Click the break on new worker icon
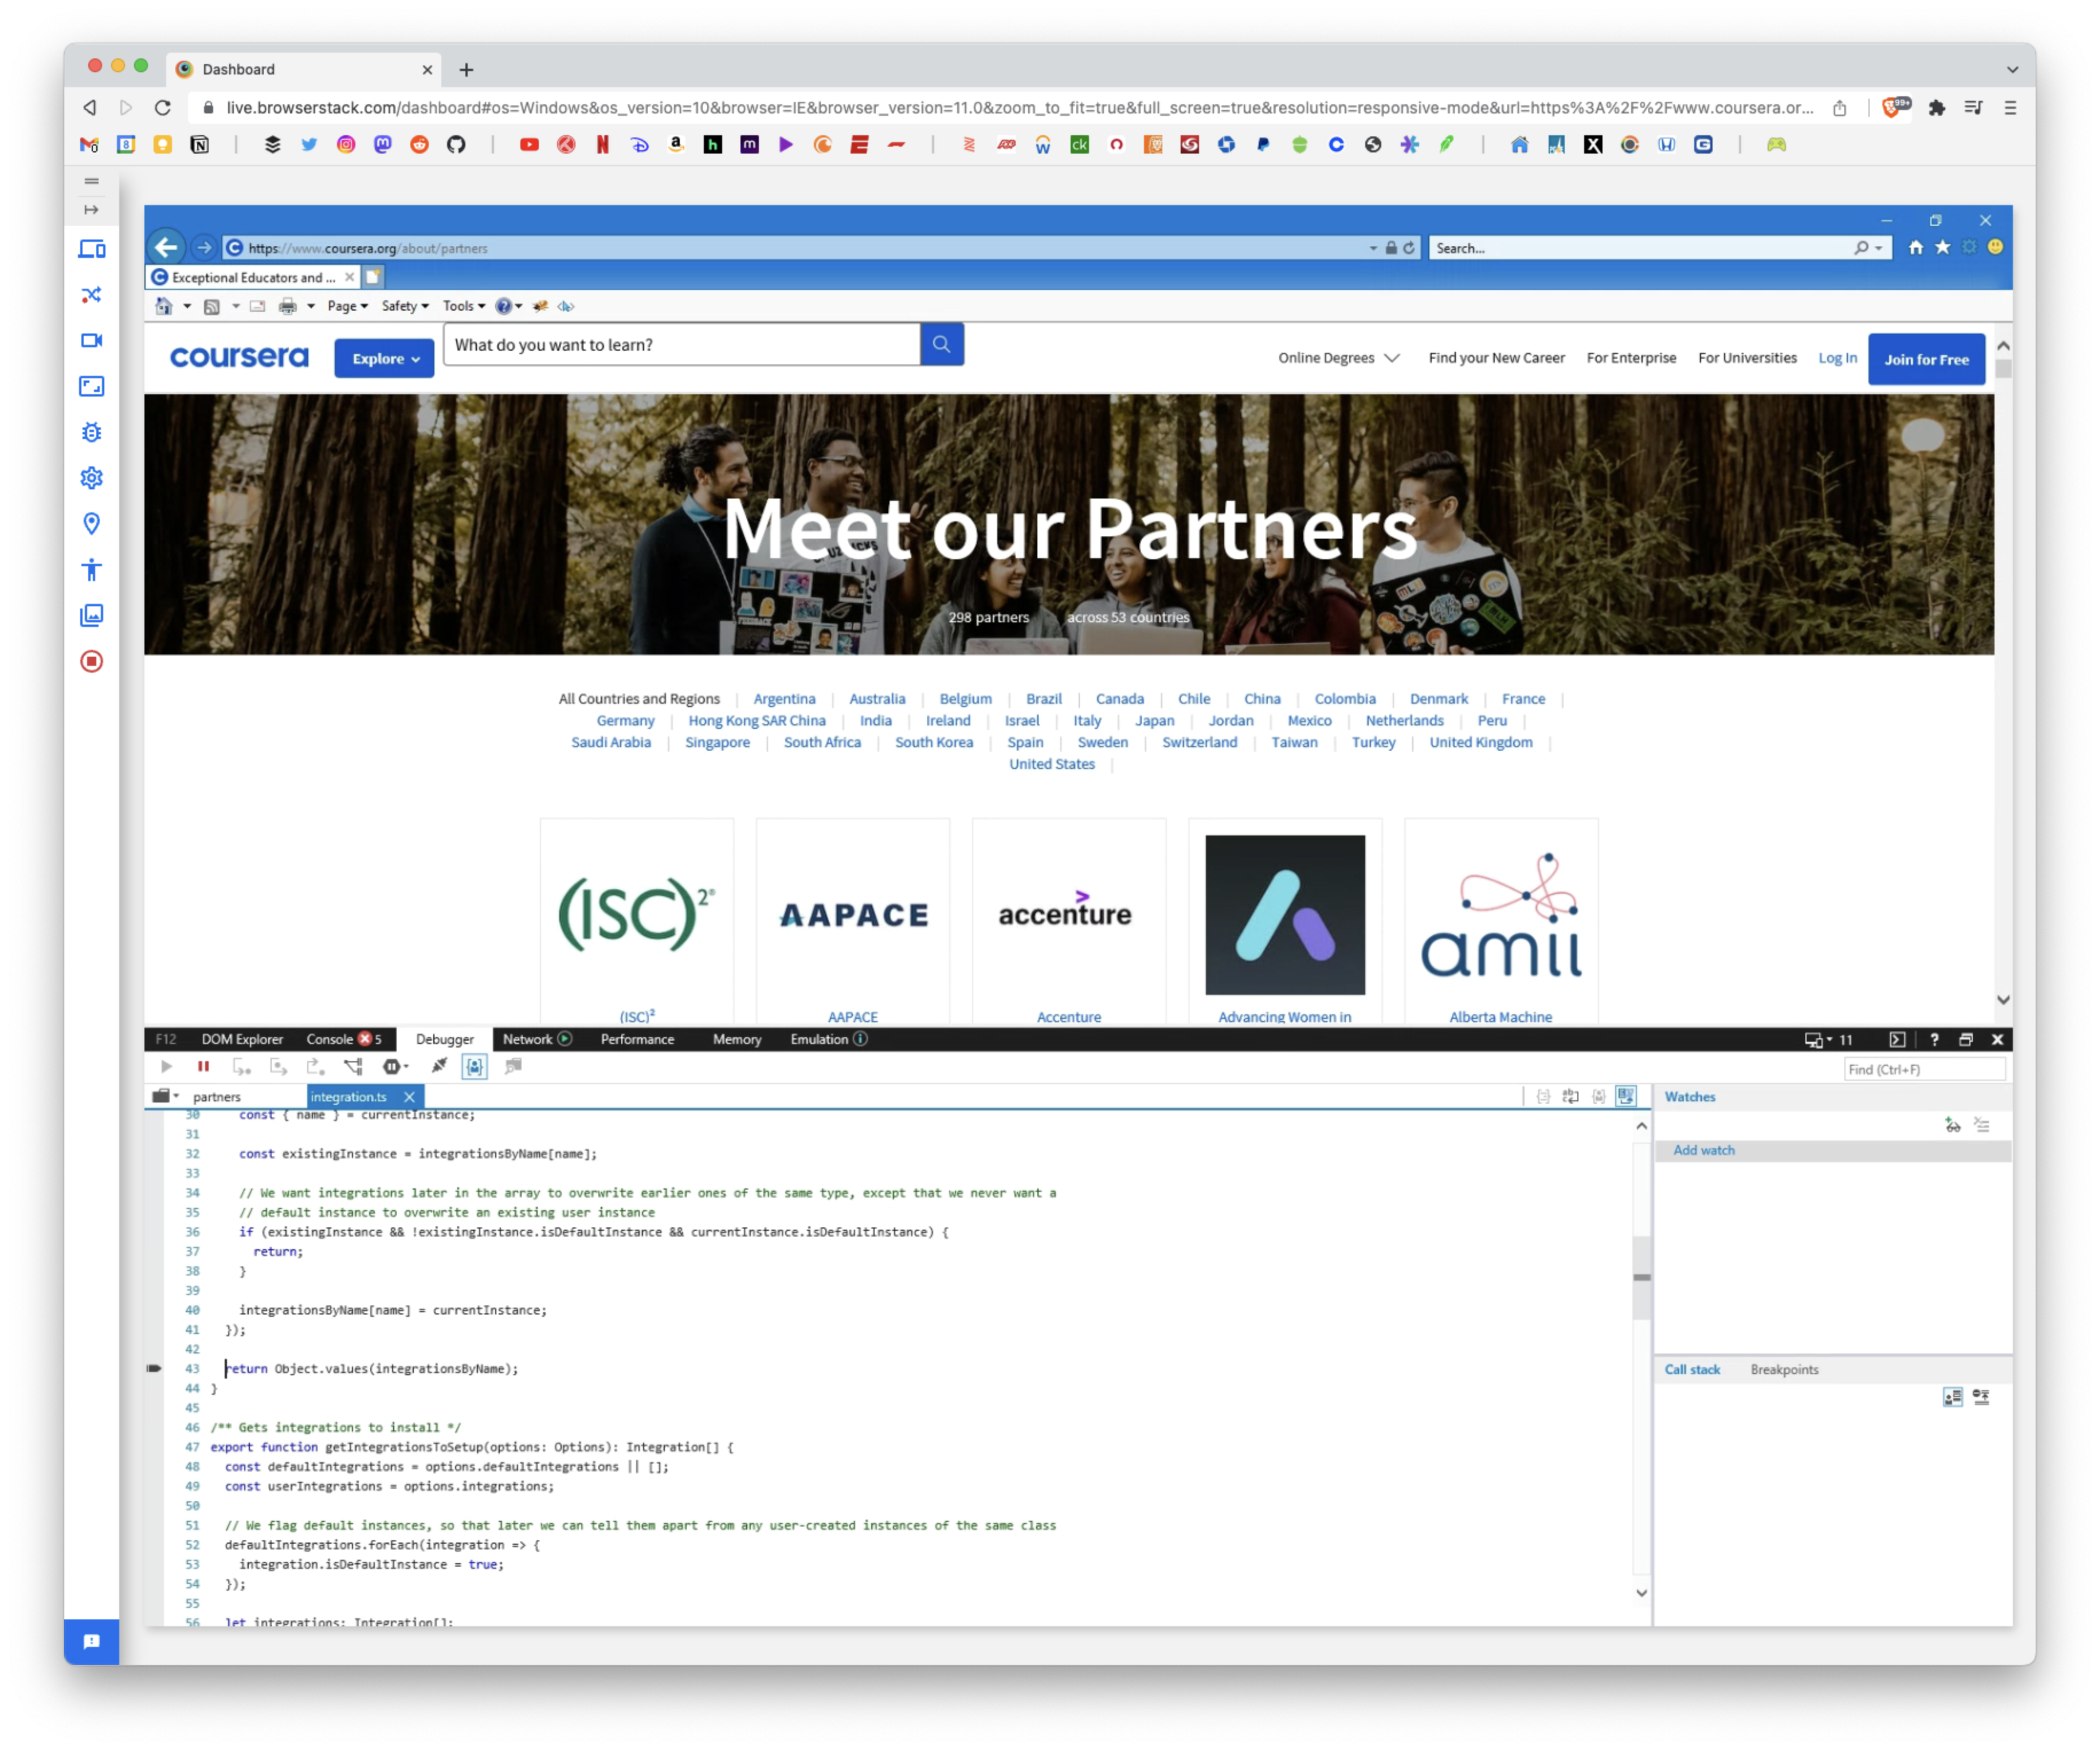 point(353,1067)
